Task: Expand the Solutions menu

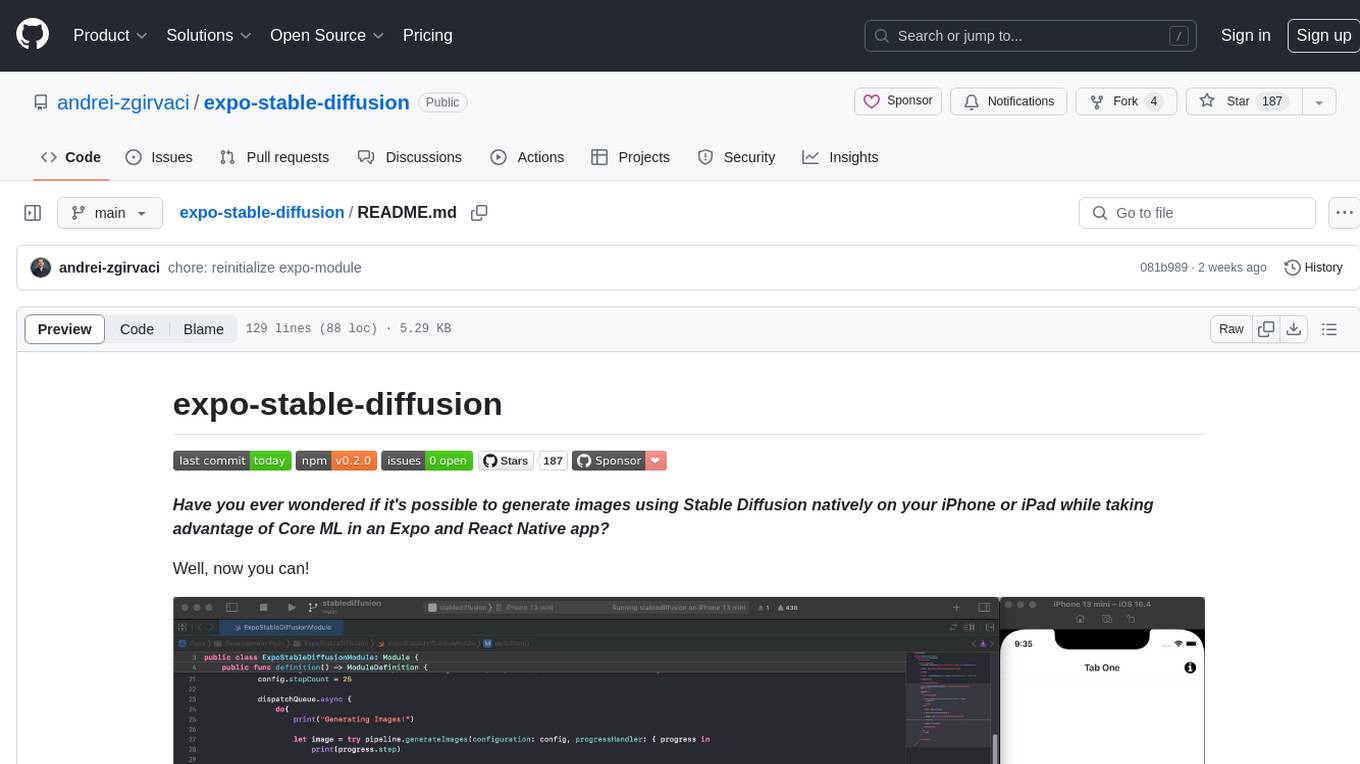Action: coord(207,35)
